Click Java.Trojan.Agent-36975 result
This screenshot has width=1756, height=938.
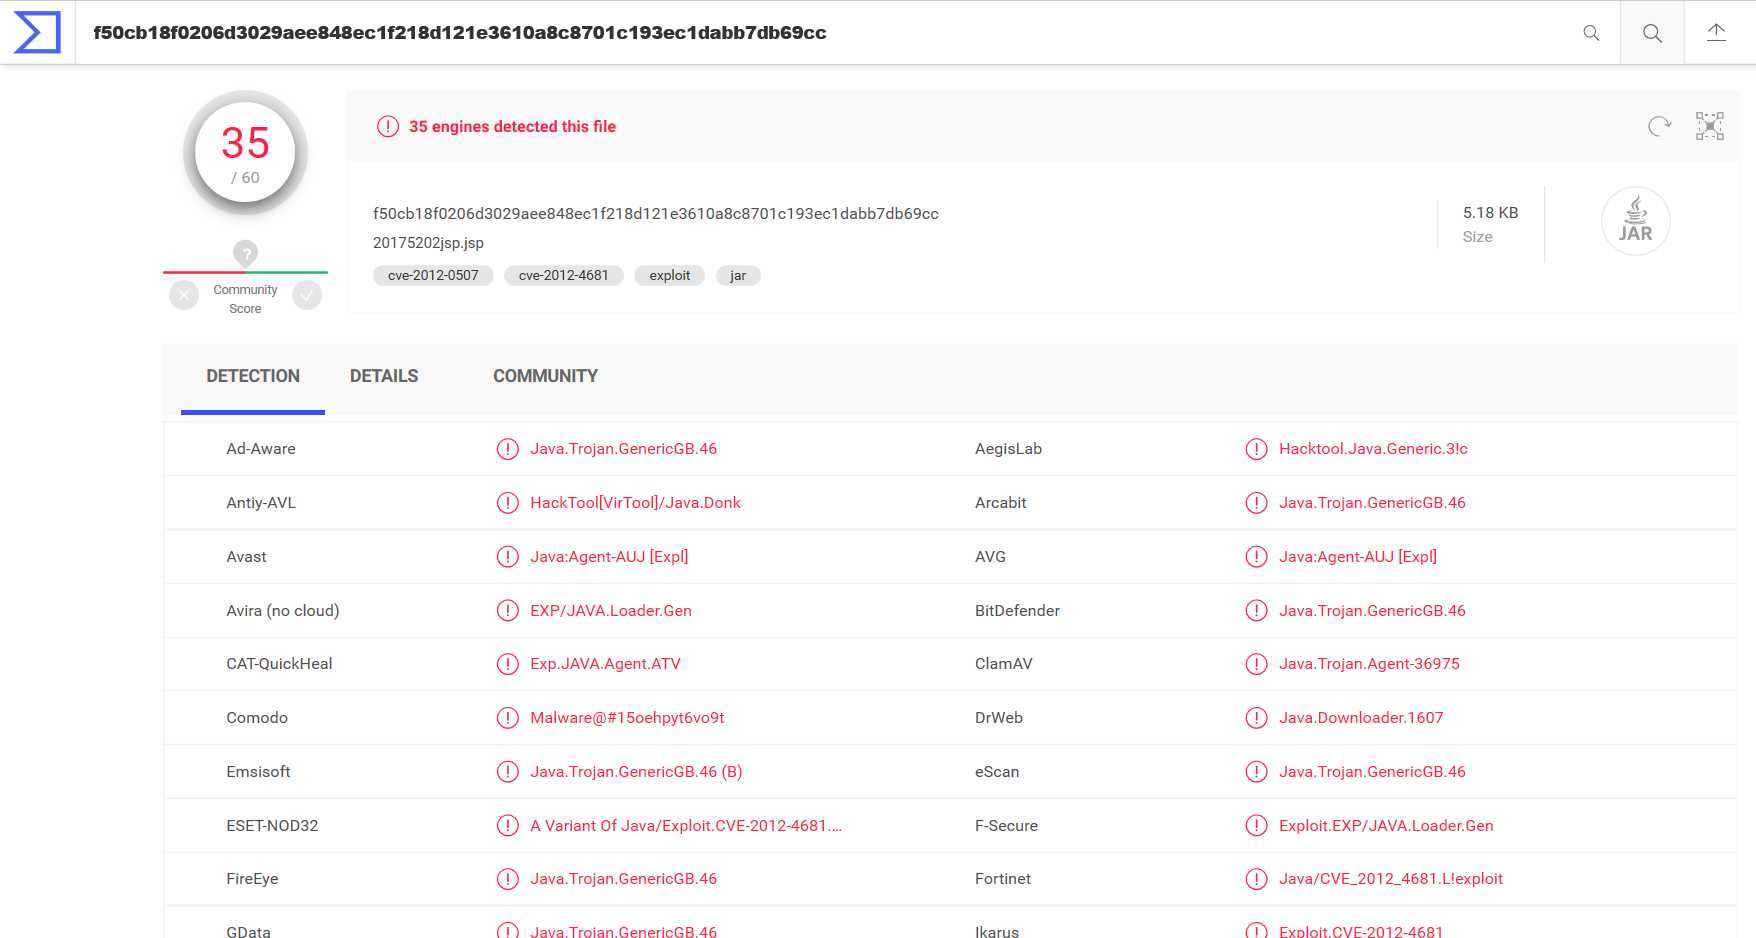pos(1369,664)
